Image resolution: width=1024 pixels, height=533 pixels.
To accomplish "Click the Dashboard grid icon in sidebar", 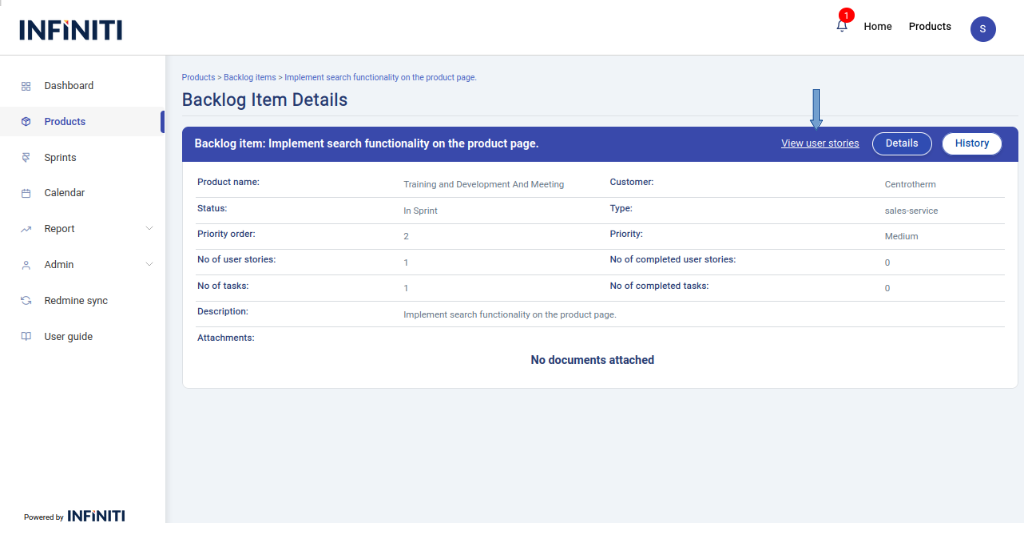I will [26, 86].
